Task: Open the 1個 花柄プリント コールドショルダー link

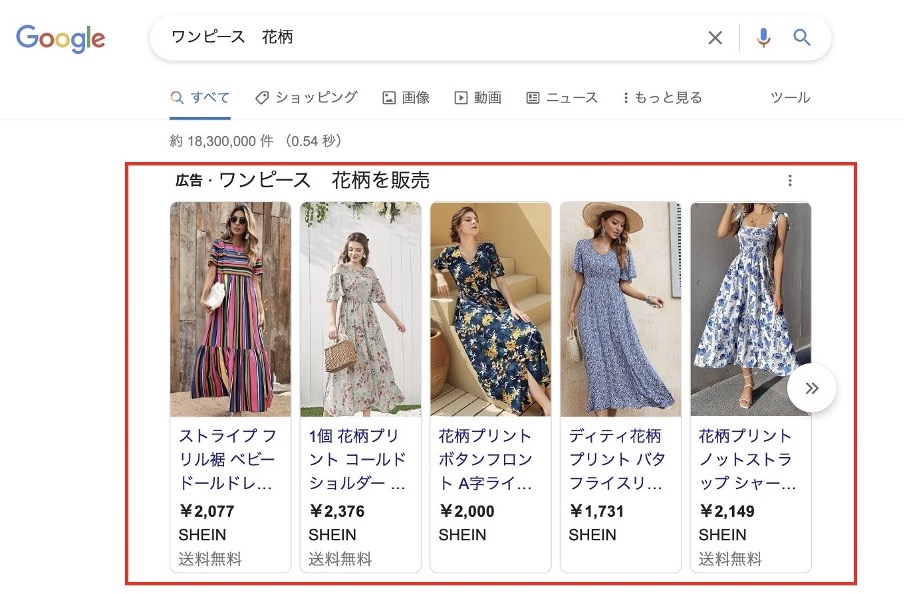Action: [357, 459]
